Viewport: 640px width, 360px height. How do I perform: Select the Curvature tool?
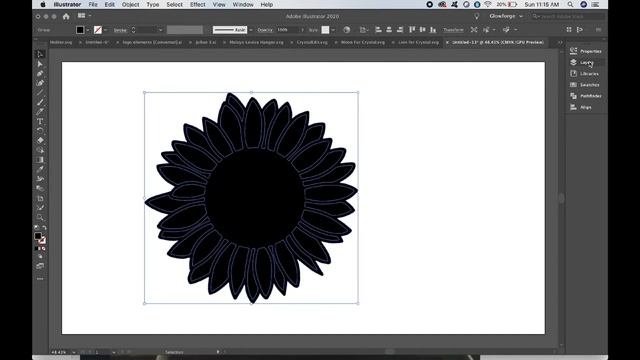40,83
